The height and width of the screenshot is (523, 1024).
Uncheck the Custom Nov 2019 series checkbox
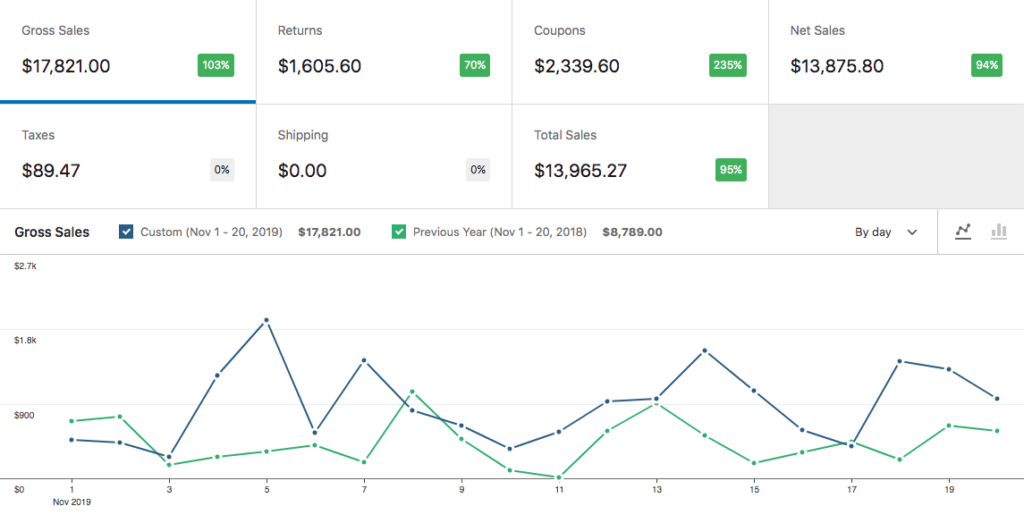pyautogui.click(x=127, y=232)
